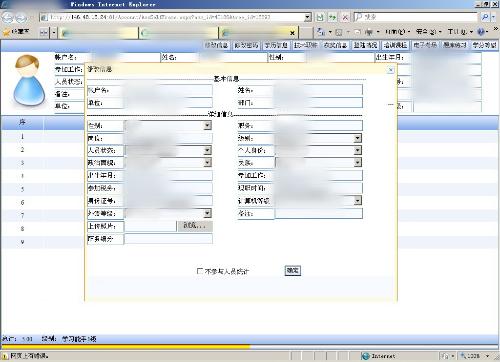
Task: Open the 学分等级 page tab
Action: (484, 45)
